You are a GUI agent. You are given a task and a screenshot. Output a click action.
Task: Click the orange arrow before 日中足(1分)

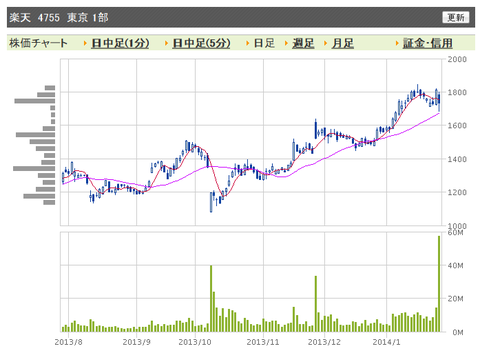85,43
